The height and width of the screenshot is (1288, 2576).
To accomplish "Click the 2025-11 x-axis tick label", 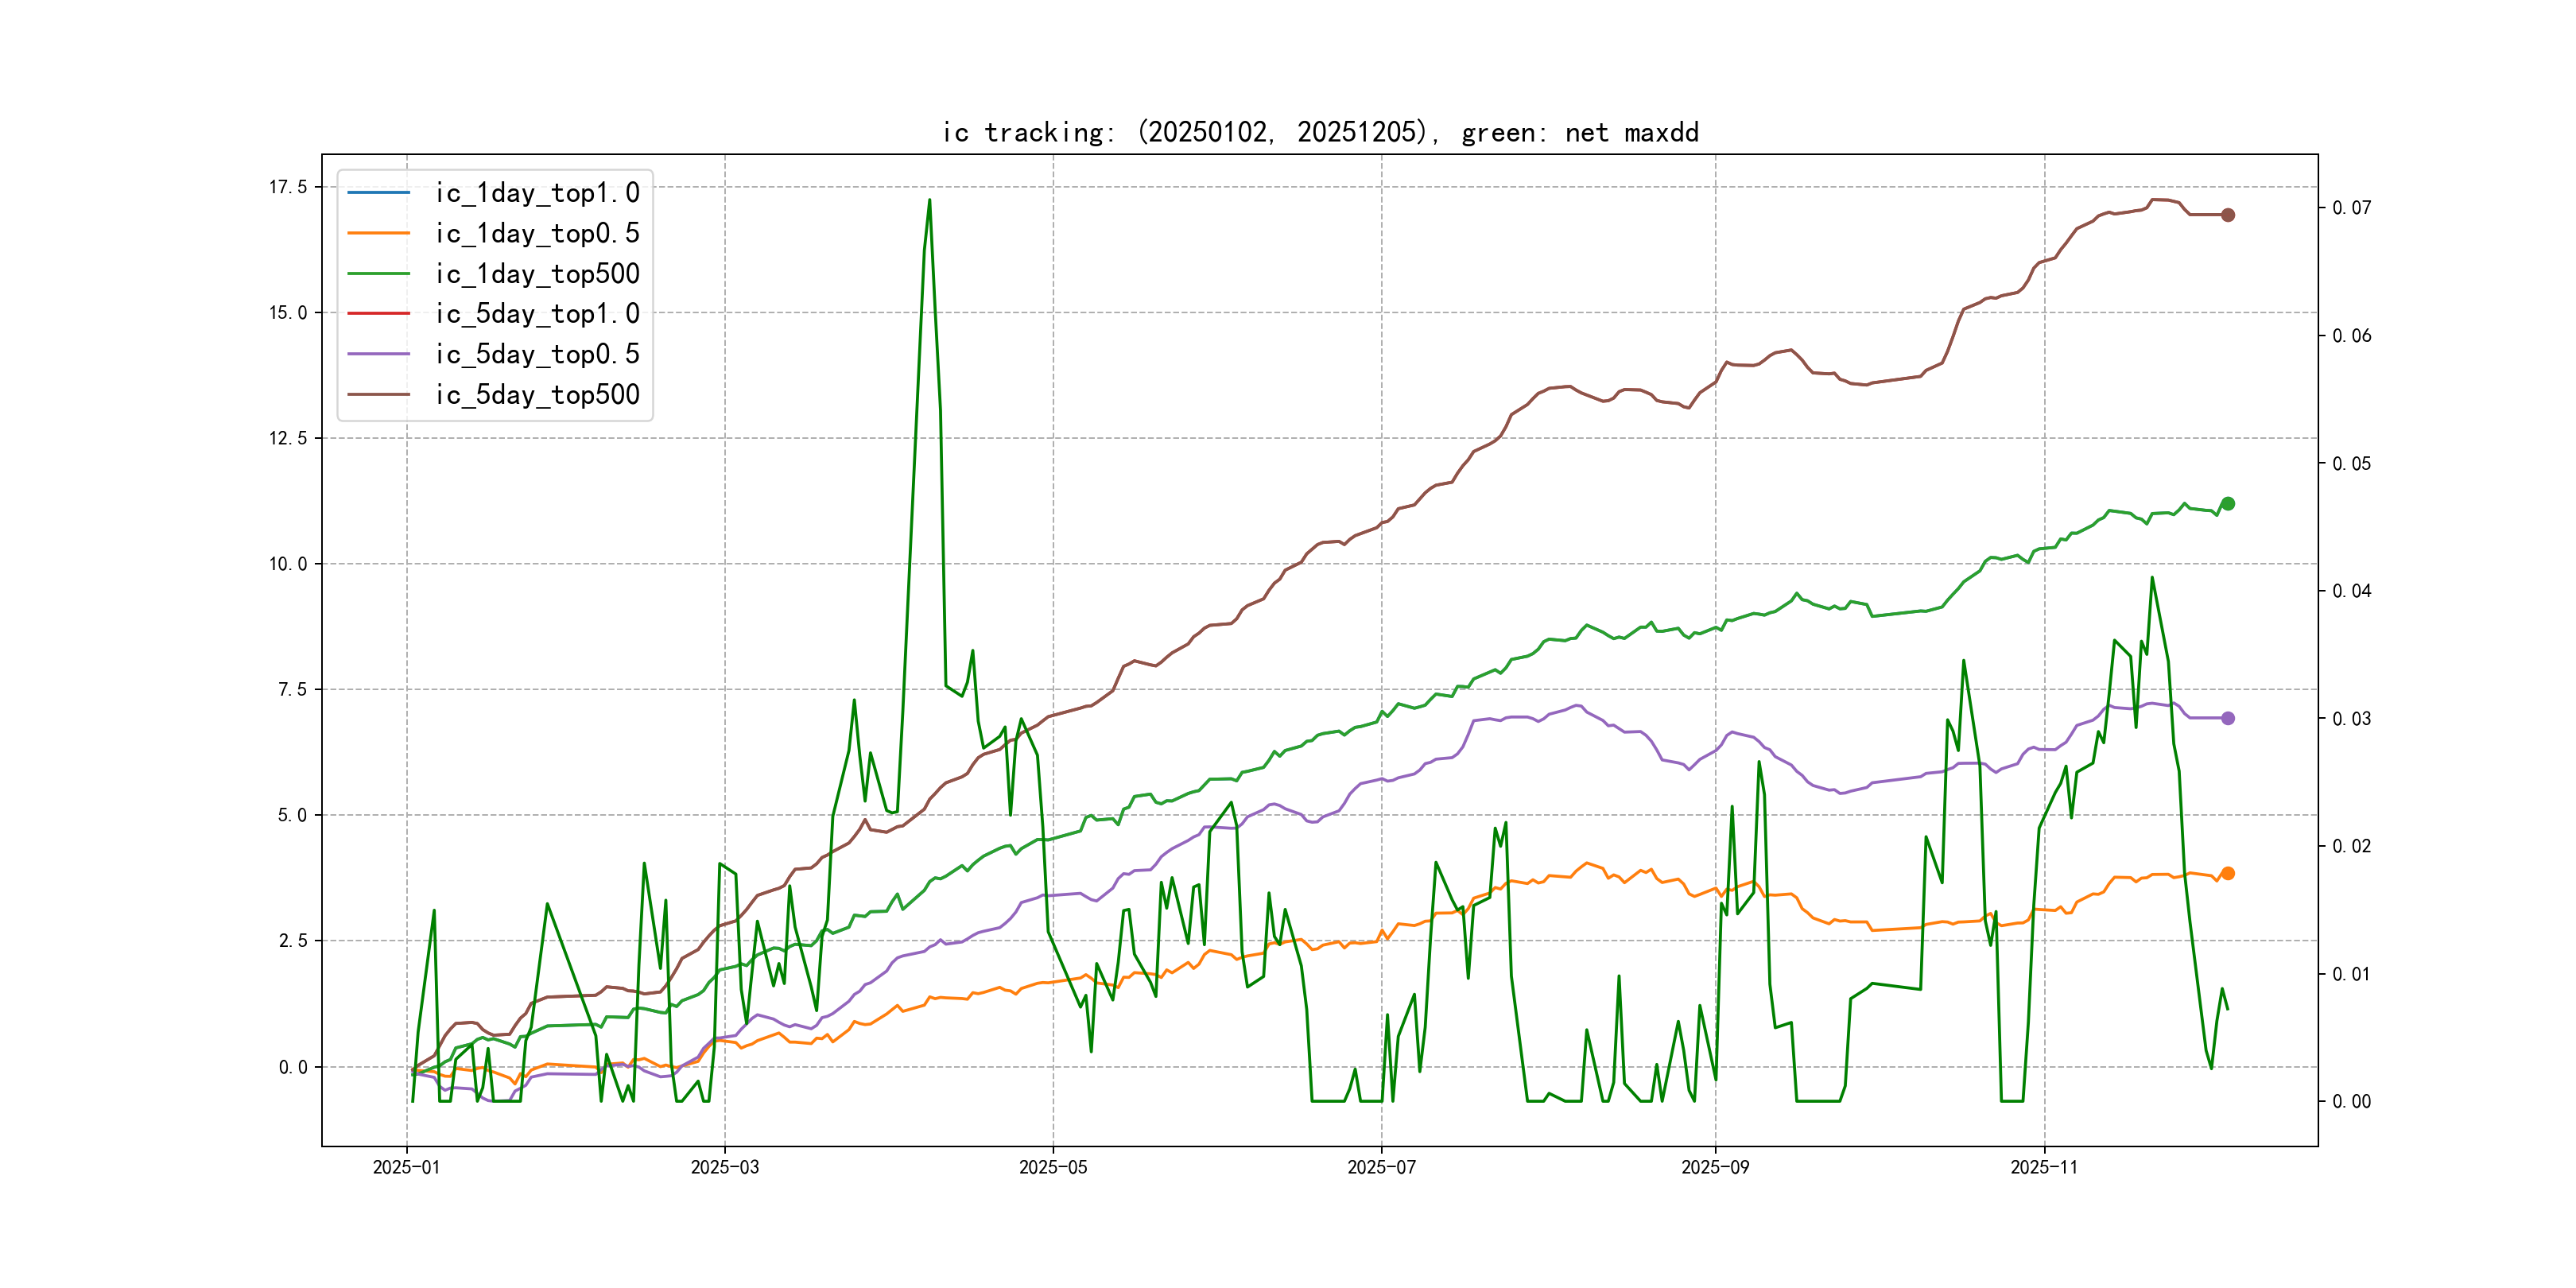I will pyautogui.click(x=2043, y=1167).
